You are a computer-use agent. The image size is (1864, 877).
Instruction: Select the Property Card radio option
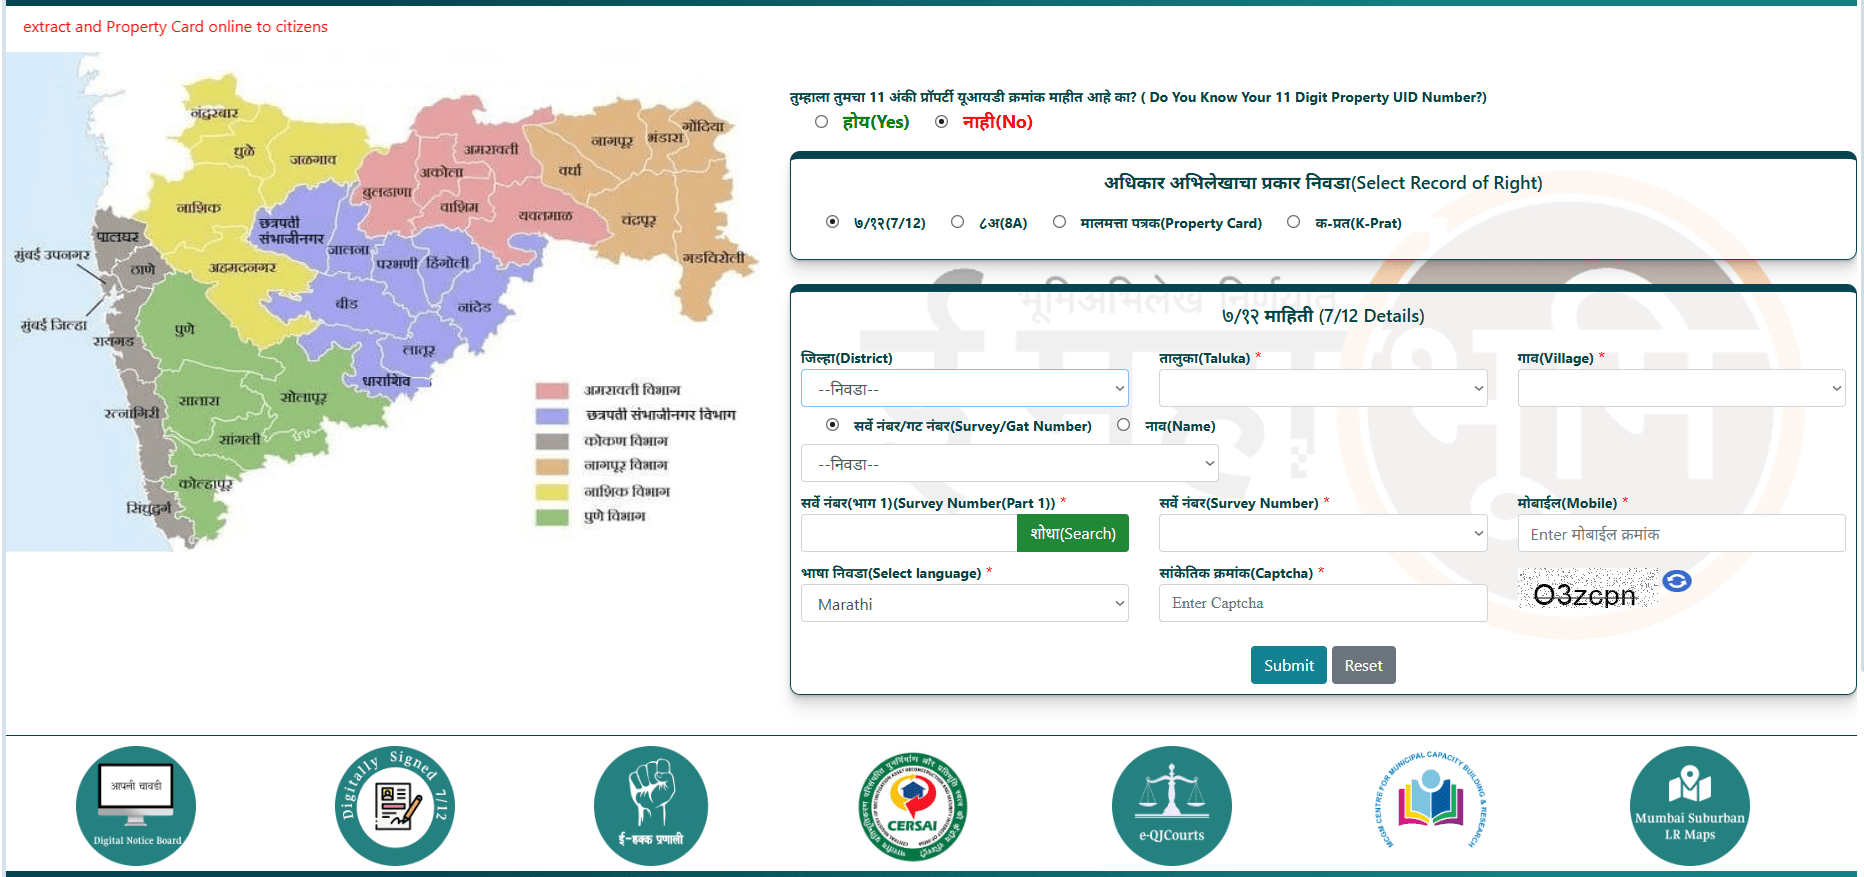(1060, 222)
